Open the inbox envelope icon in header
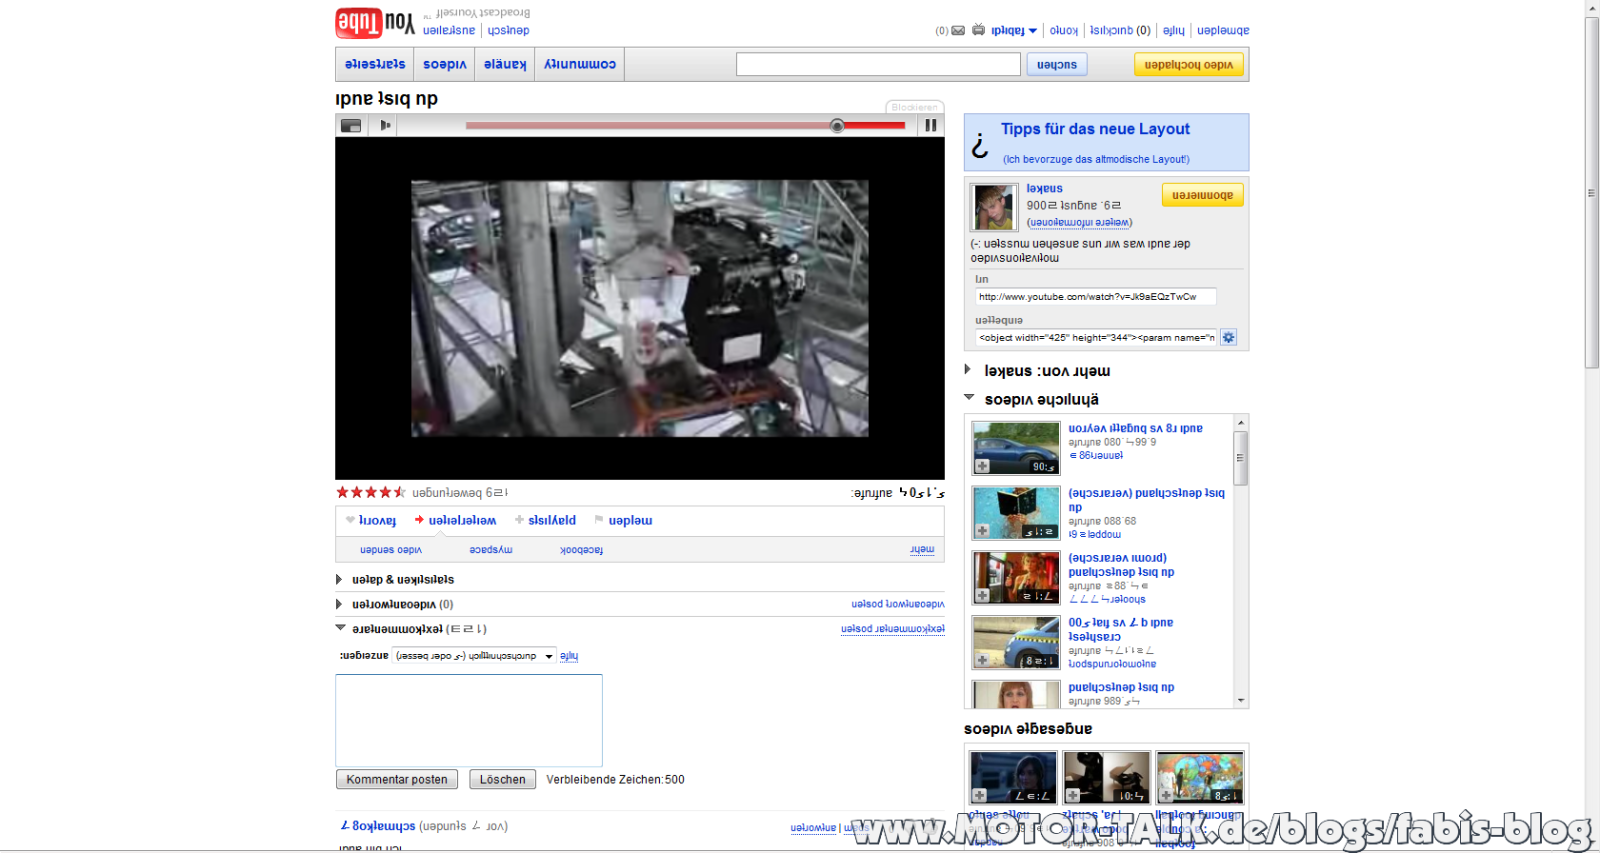This screenshot has height=853, width=1600. (958, 31)
